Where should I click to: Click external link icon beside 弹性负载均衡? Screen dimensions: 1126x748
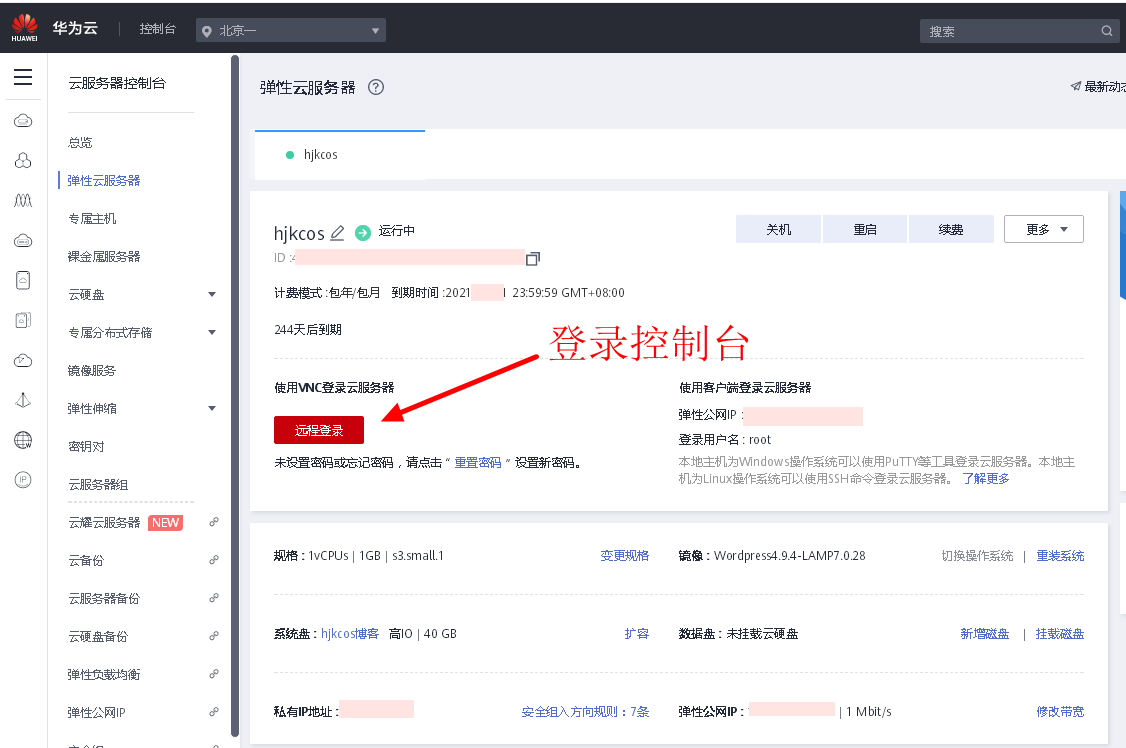tap(213, 674)
